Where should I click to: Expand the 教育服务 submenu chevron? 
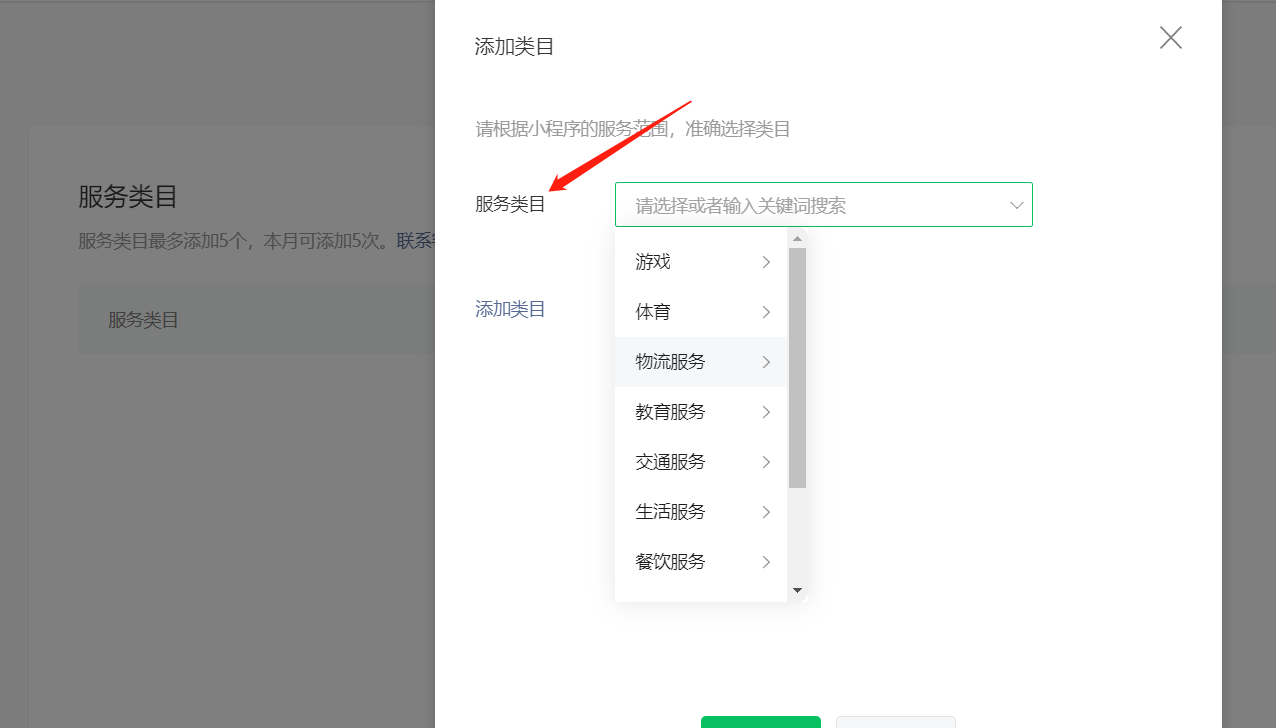tap(766, 412)
